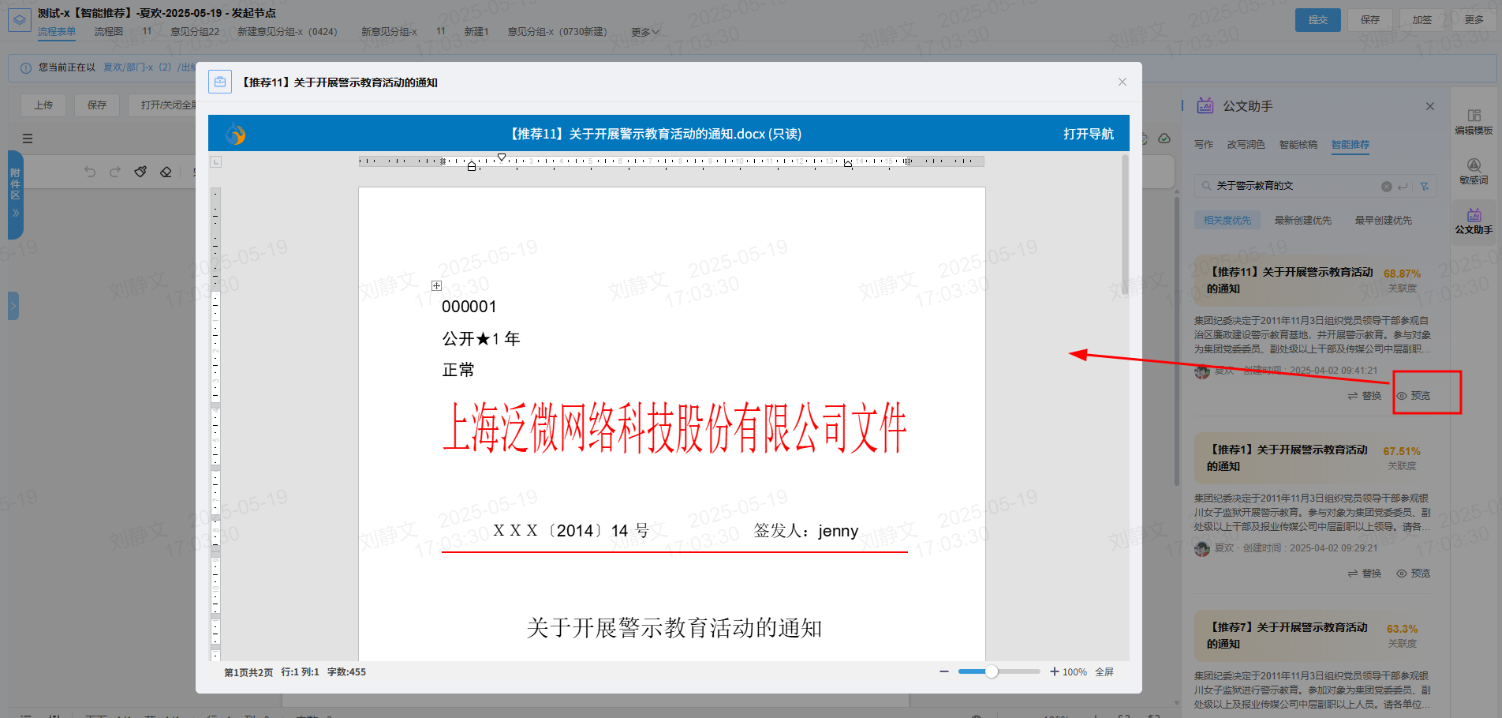Click the 100% zoom level in the status bar
The image size is (1502, 718).
(1075, 672)
